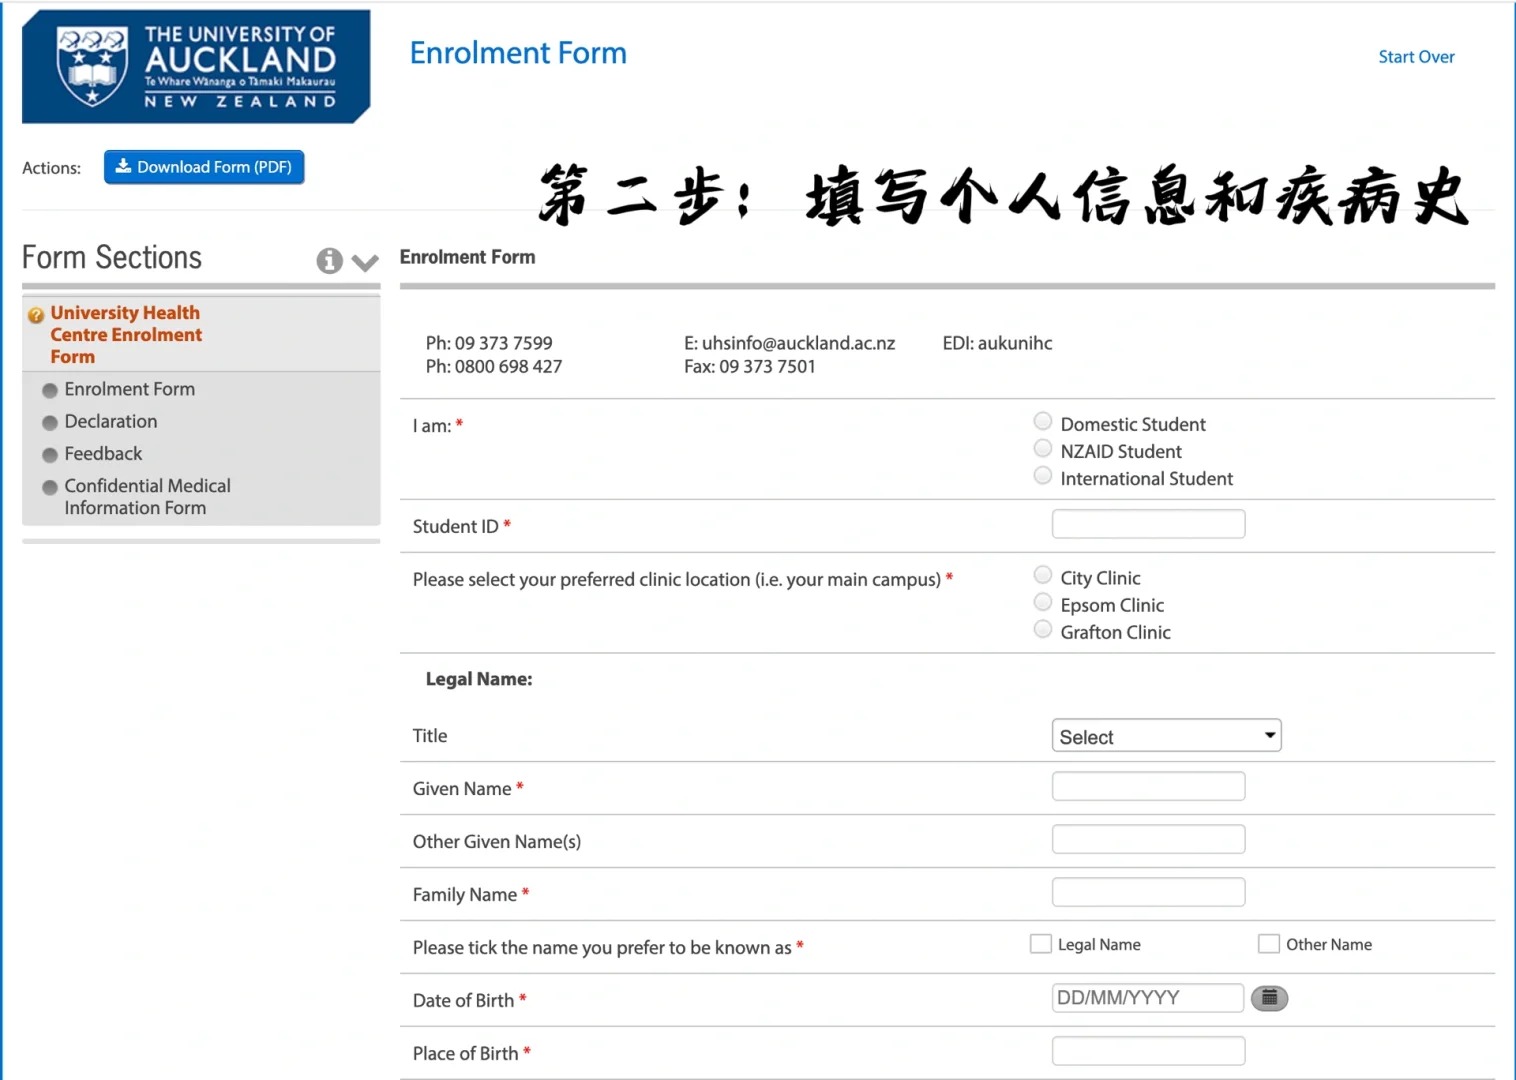Focus the Given Name text box

click(1148, 787)
